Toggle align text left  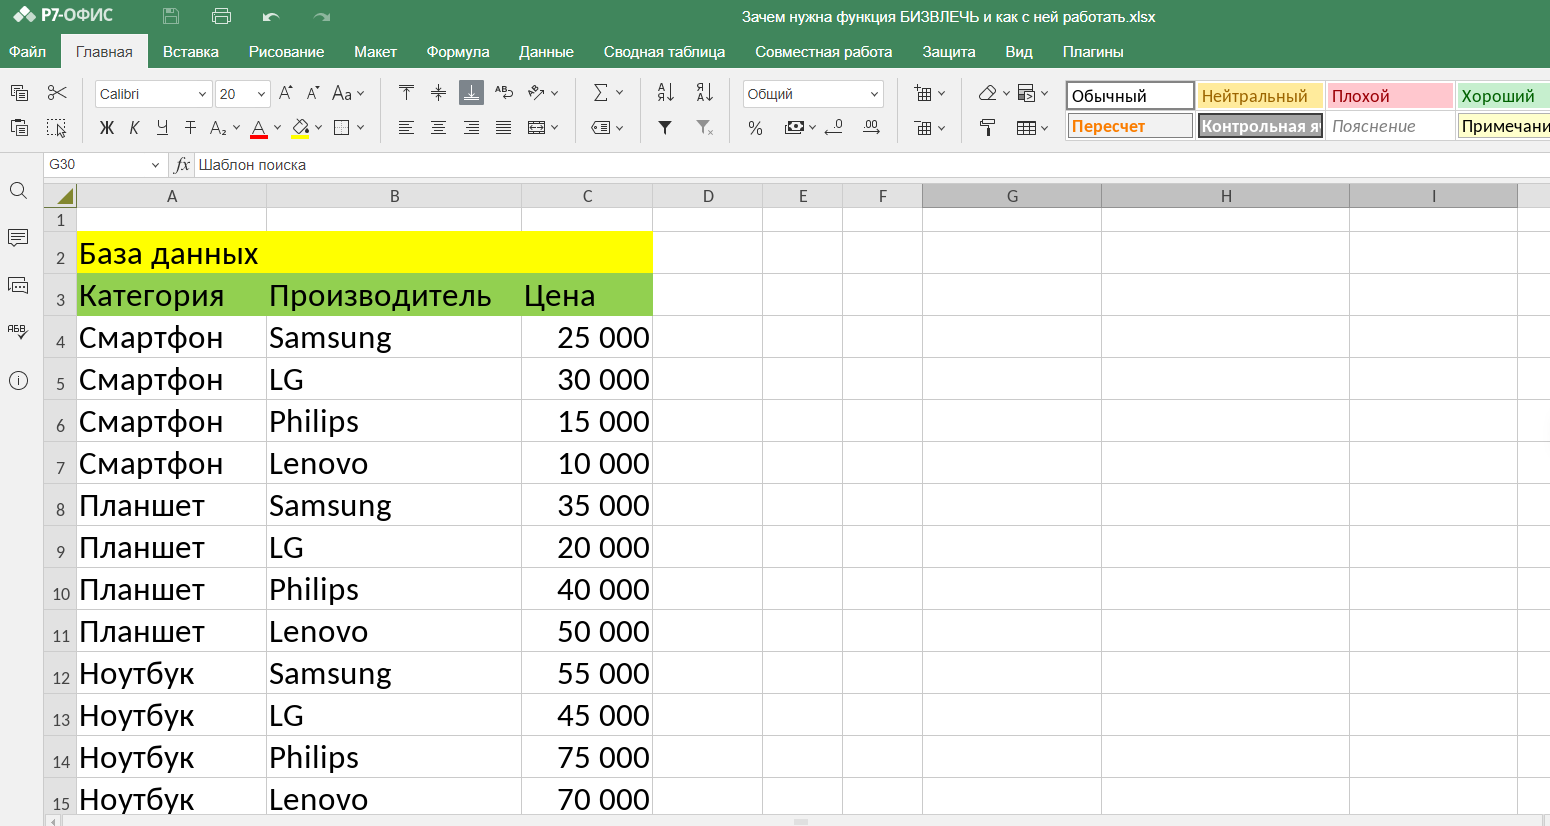(406, 127)
